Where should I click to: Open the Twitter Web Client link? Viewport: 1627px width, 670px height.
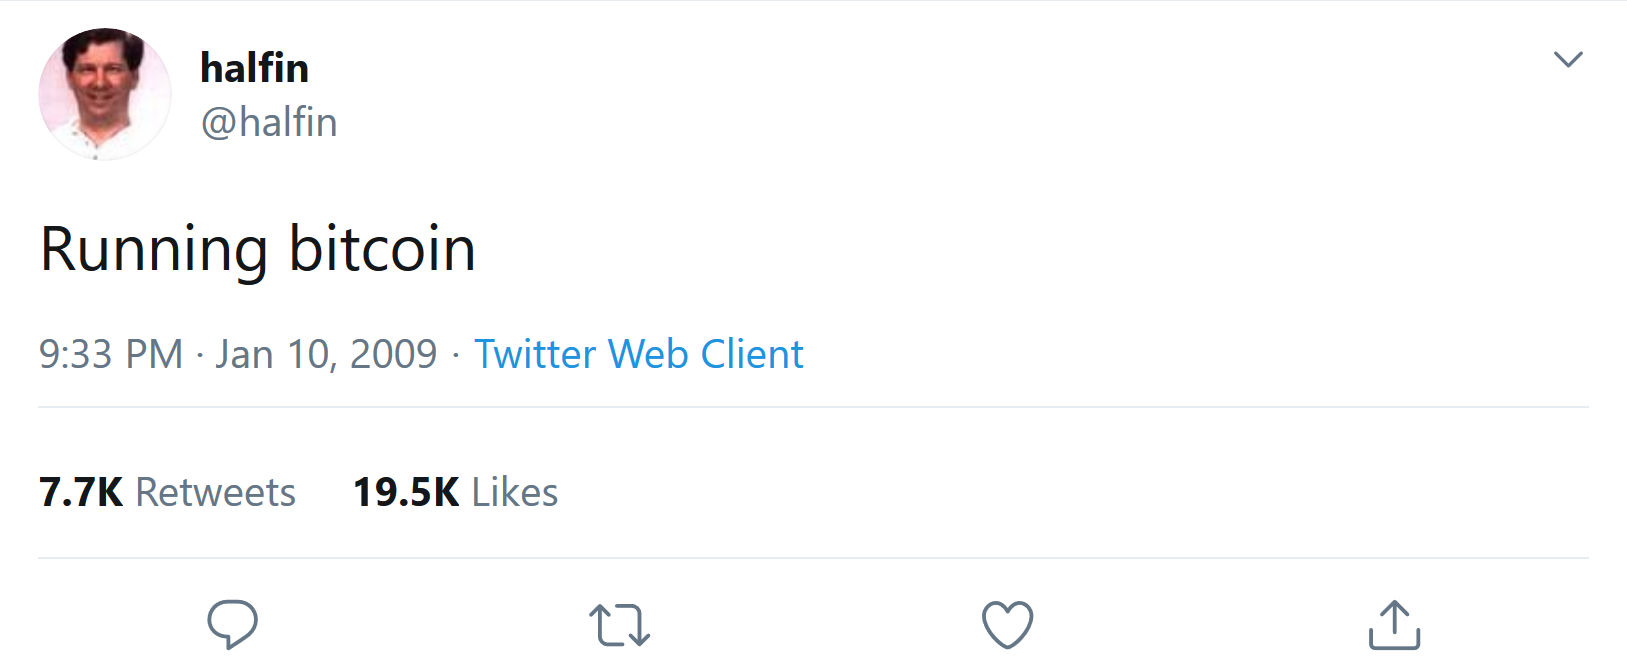pyautogui.click(x=638, y=354)
